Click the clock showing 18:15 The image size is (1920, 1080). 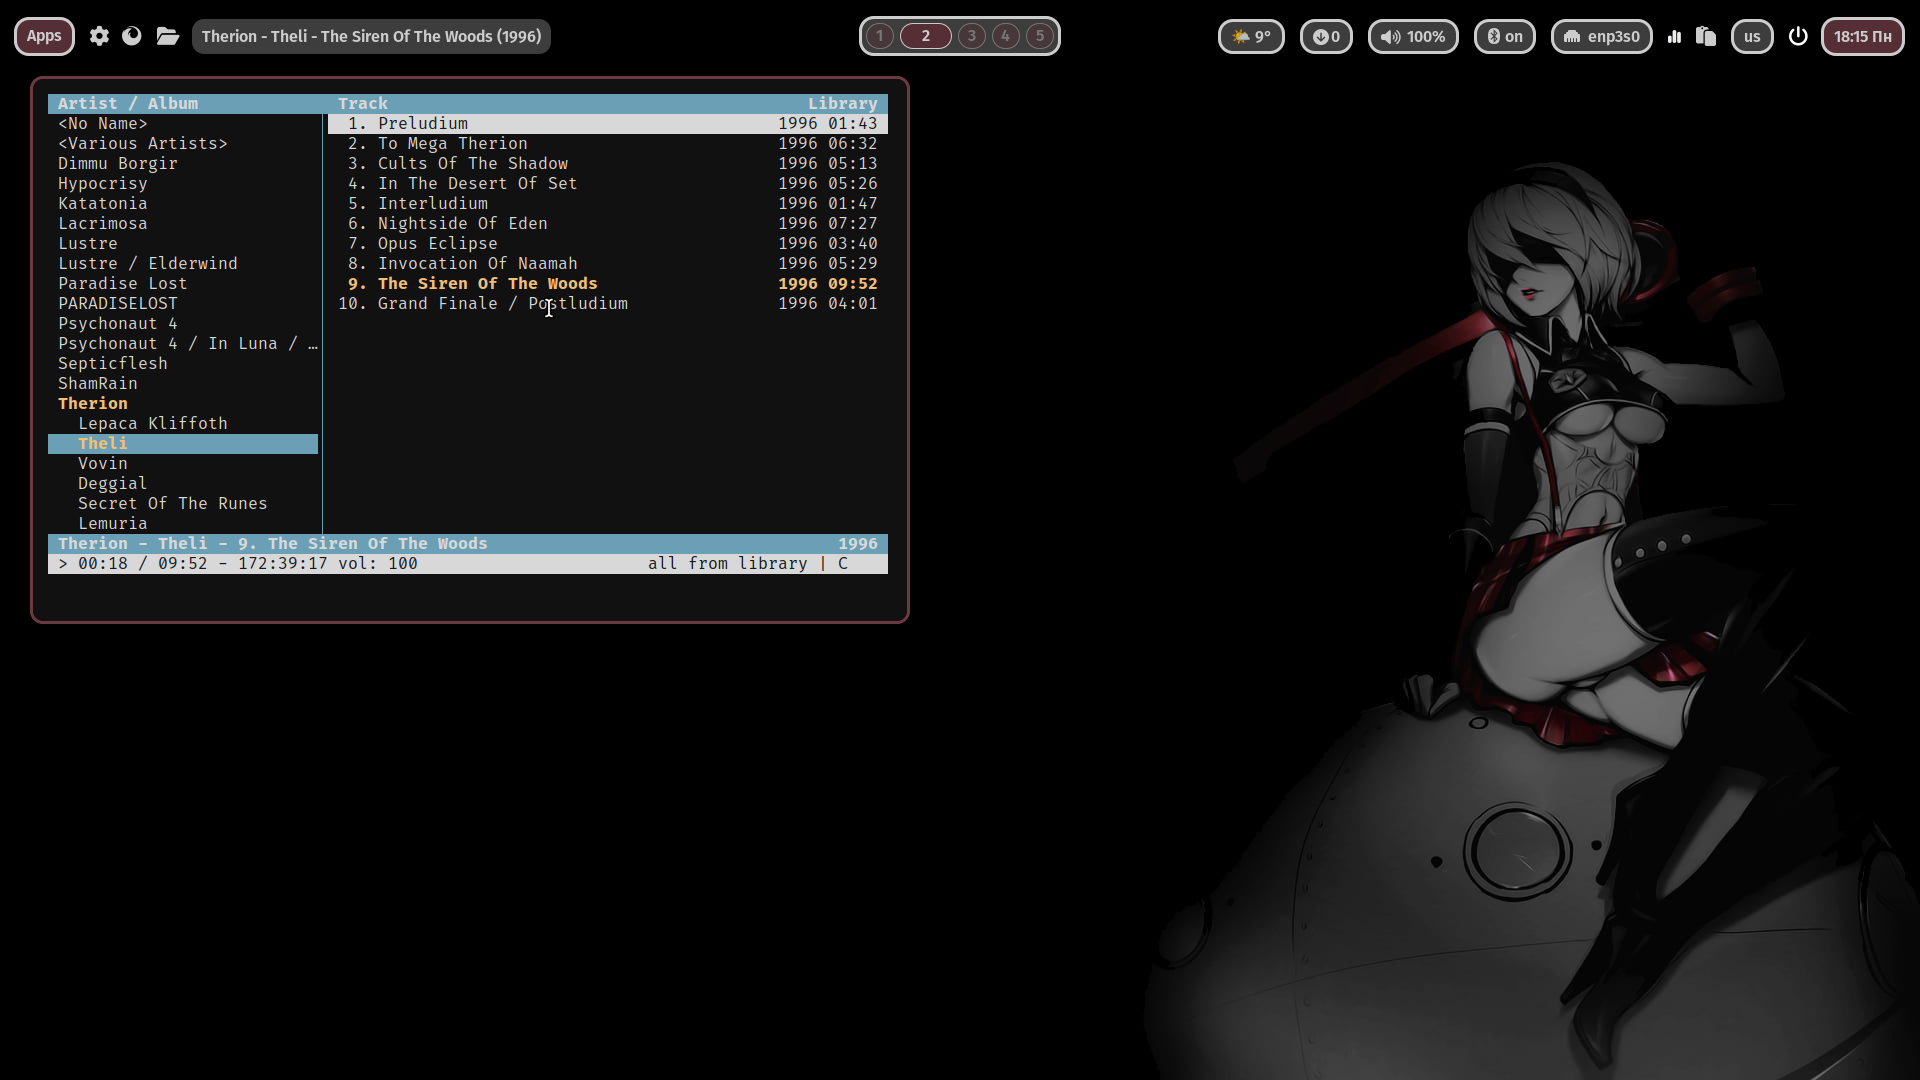(x=1862, y=36)
